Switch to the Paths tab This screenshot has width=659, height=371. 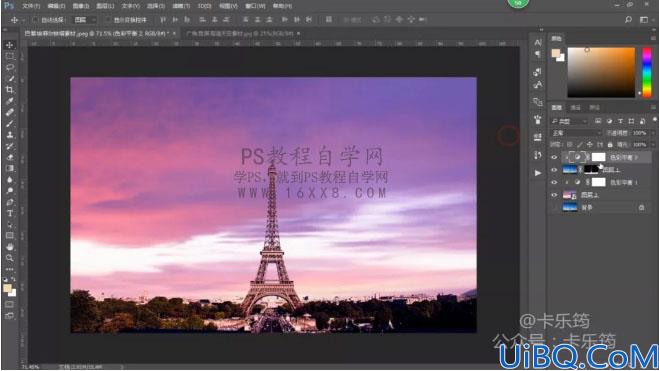594,108
